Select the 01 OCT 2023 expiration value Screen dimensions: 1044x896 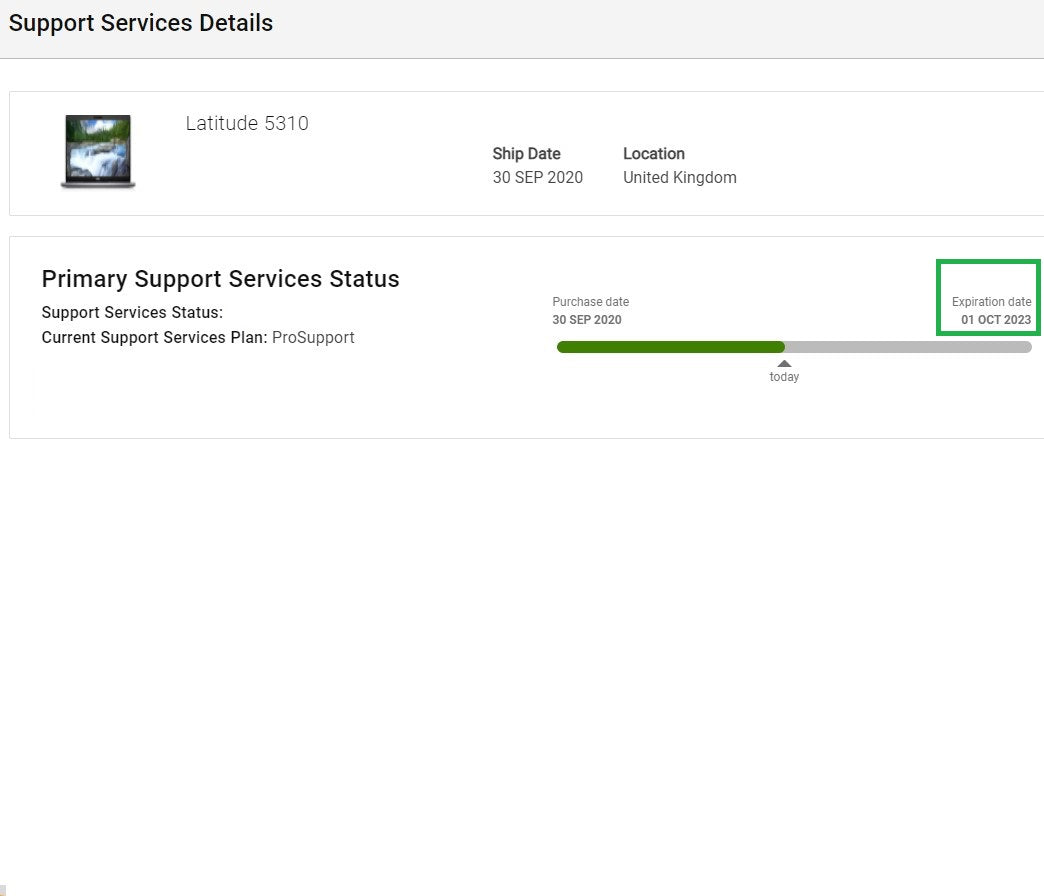coord(995,320)
